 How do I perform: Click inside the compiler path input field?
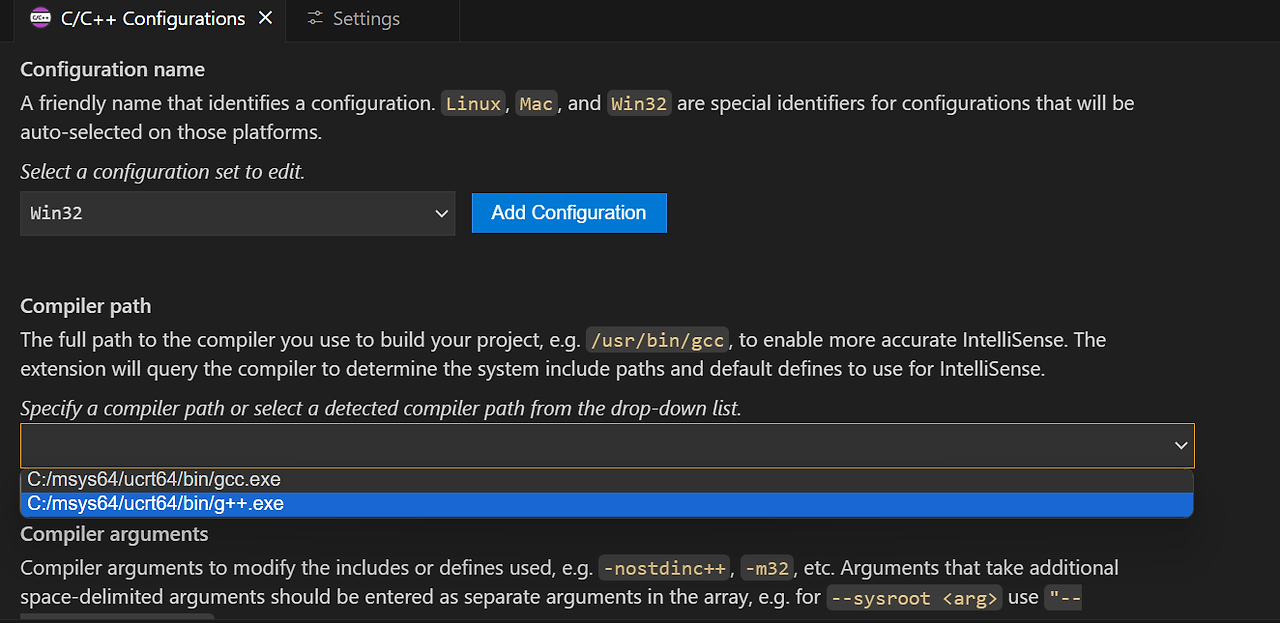point(607,445)
